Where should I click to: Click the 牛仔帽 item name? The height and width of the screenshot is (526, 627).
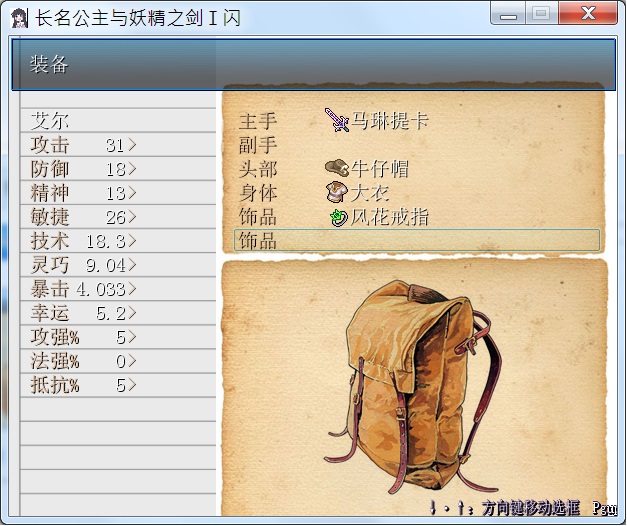click(380, 168)
